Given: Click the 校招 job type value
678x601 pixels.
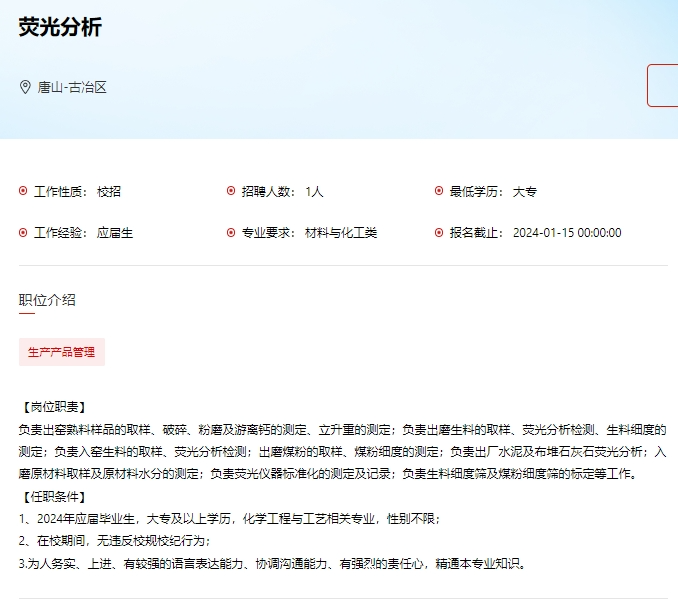Looking at the screenshot, I should point(109,191).
